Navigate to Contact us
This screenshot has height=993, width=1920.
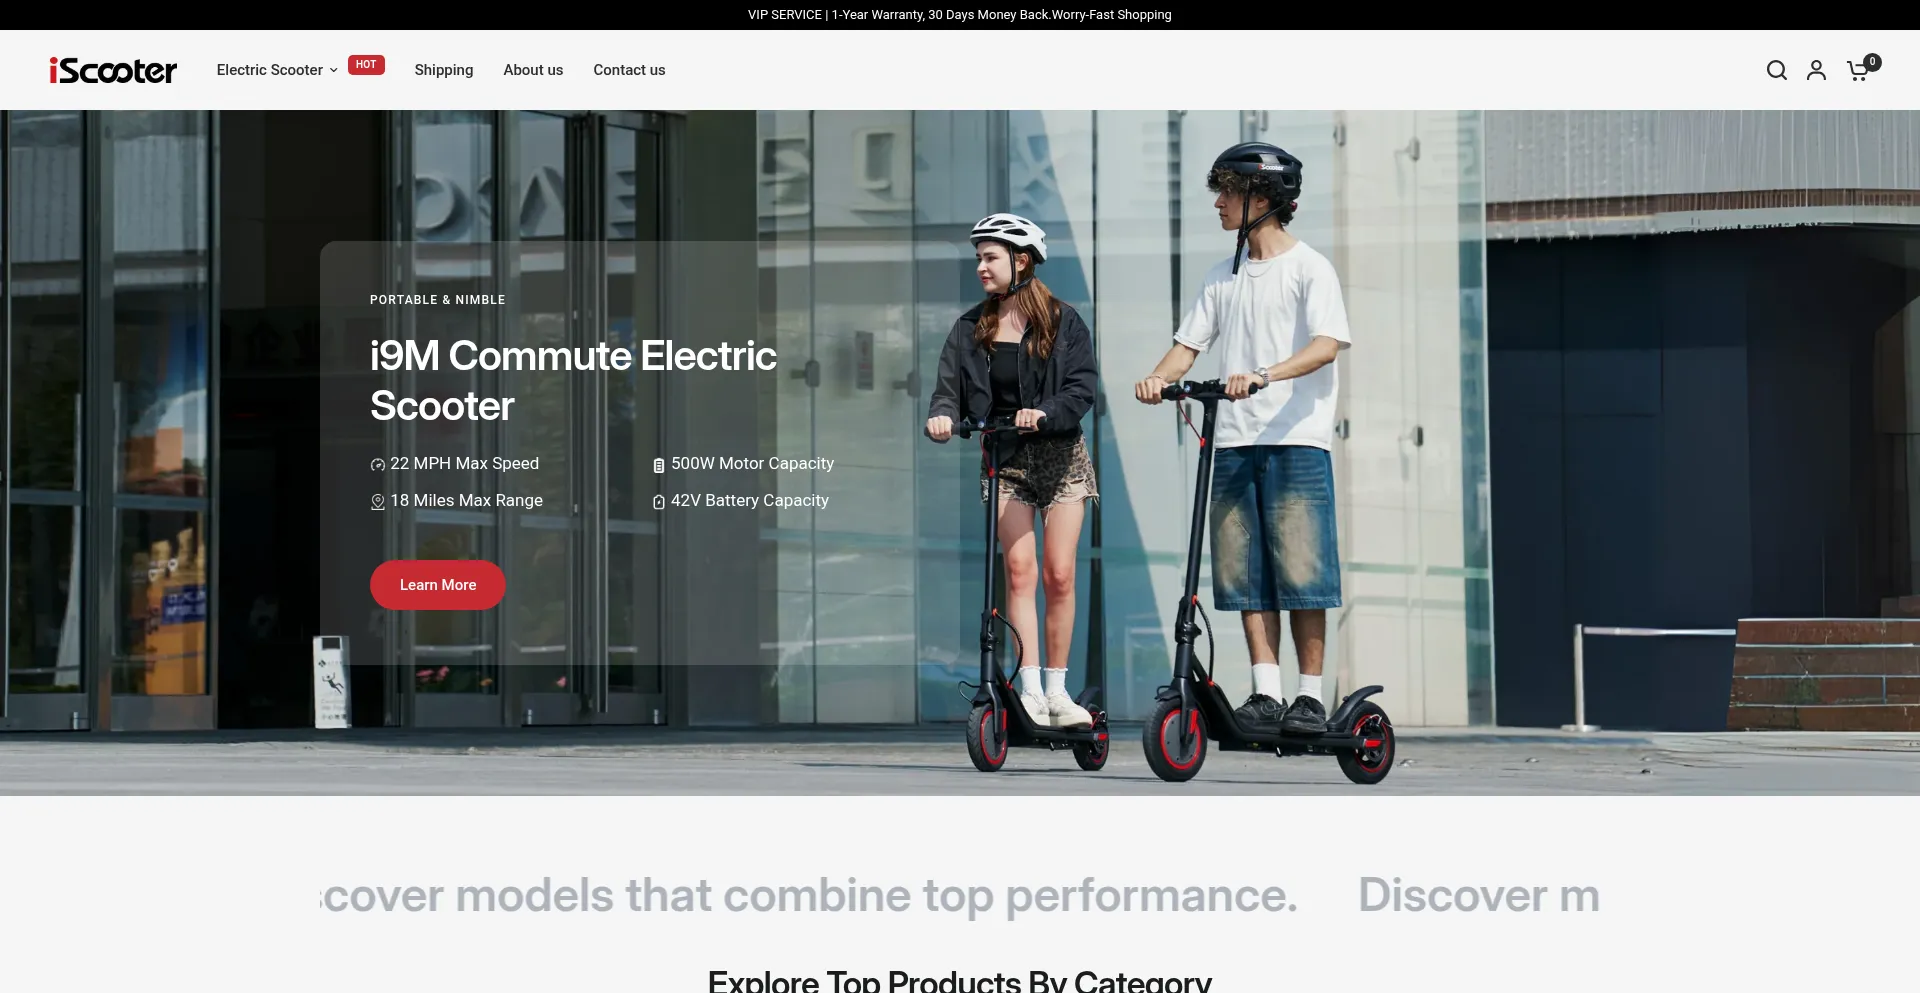629,70
